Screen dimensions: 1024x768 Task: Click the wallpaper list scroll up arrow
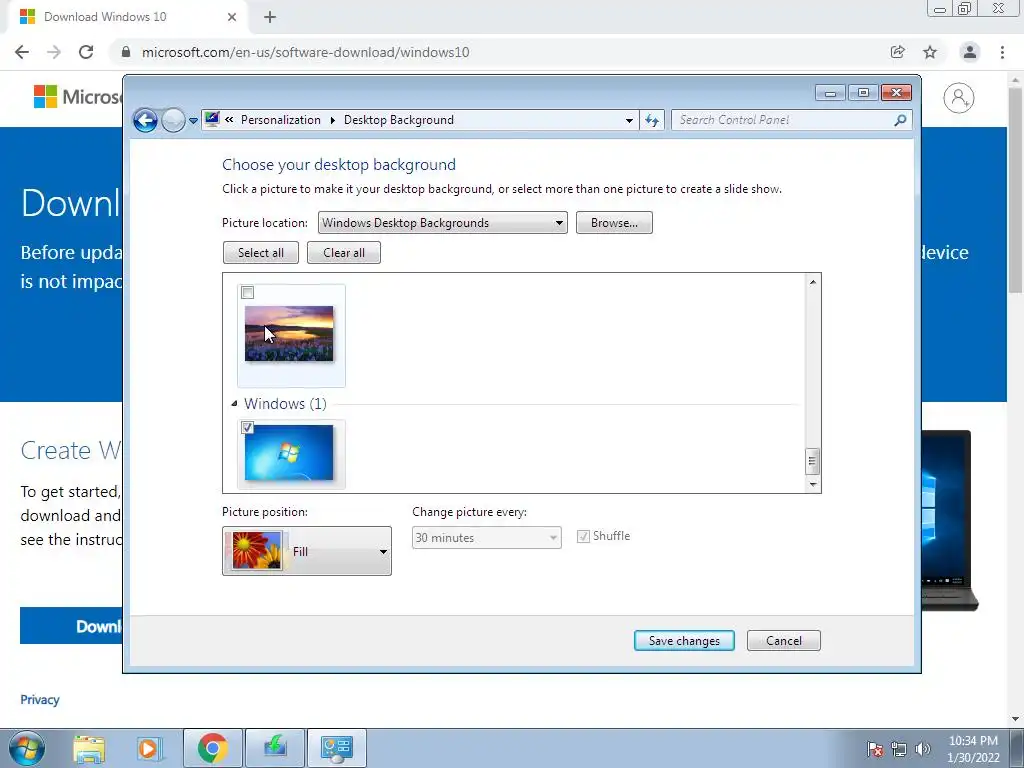(x=812, y=282)
